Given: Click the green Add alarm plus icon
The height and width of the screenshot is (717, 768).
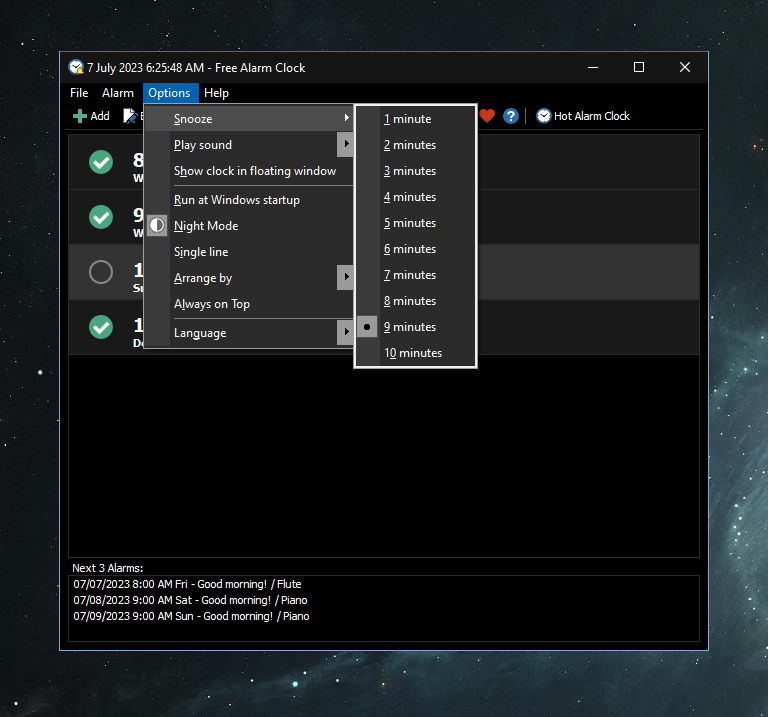Looking at the screenshot, I should tap(79, 116).
